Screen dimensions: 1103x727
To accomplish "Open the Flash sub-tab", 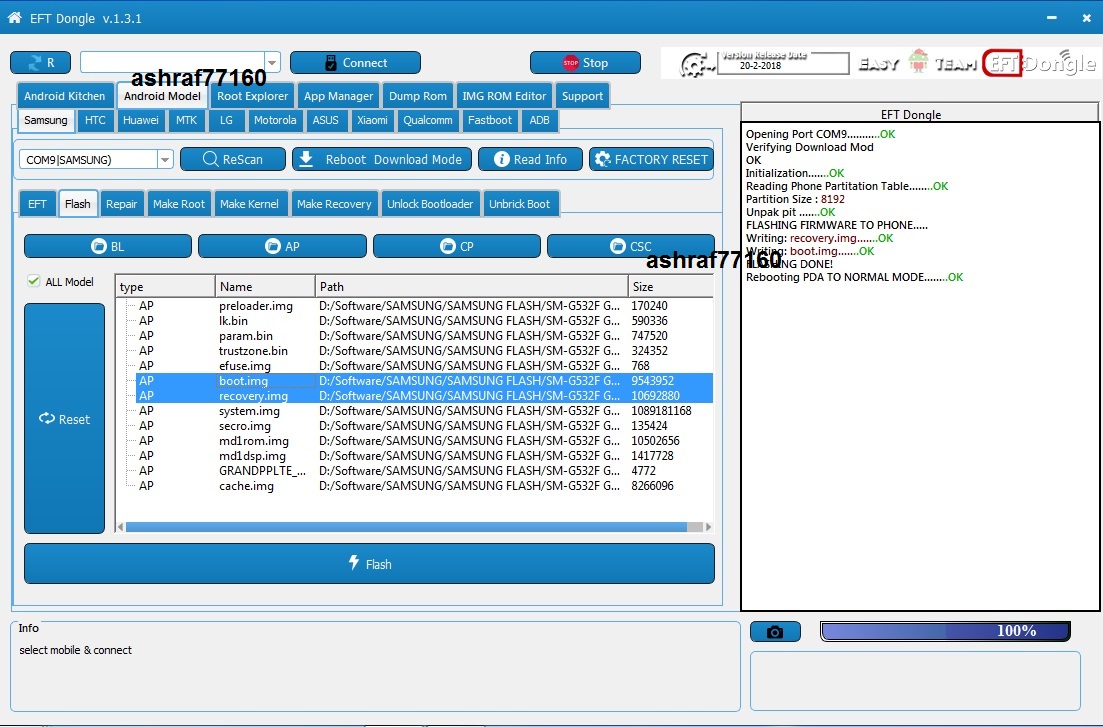I will 77,204.
